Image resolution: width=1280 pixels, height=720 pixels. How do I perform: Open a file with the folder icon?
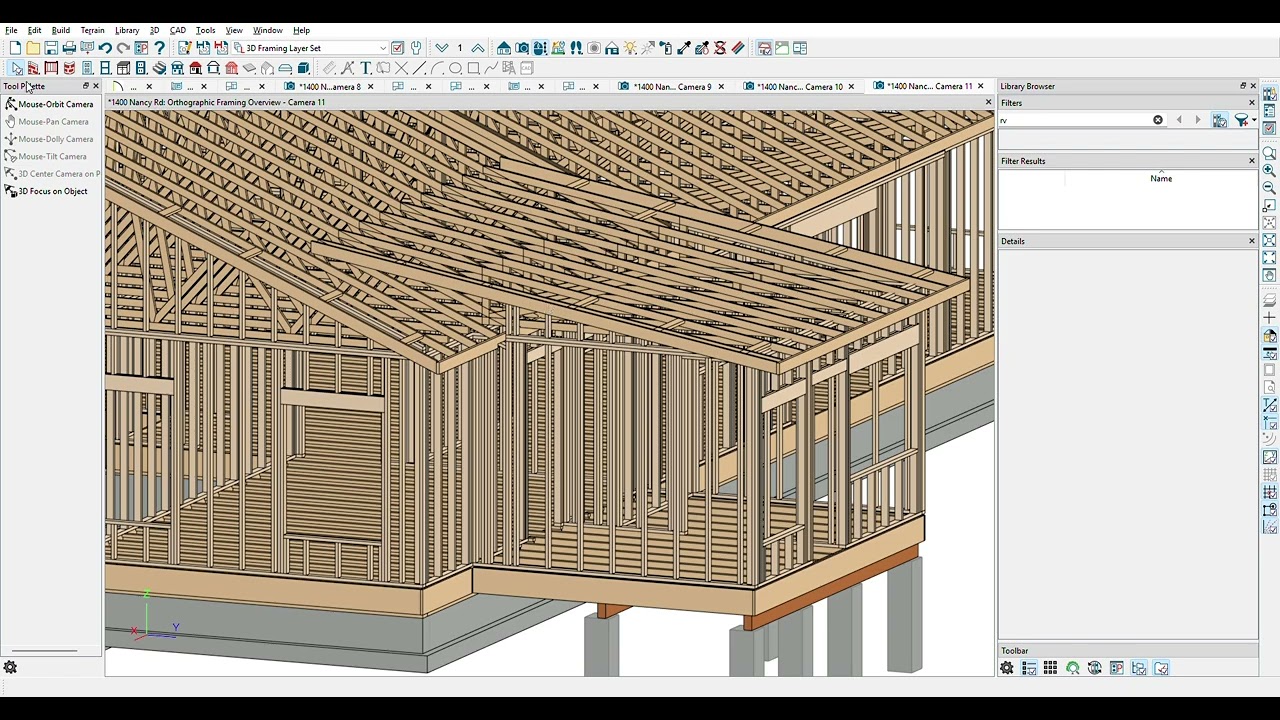(33, 48)
